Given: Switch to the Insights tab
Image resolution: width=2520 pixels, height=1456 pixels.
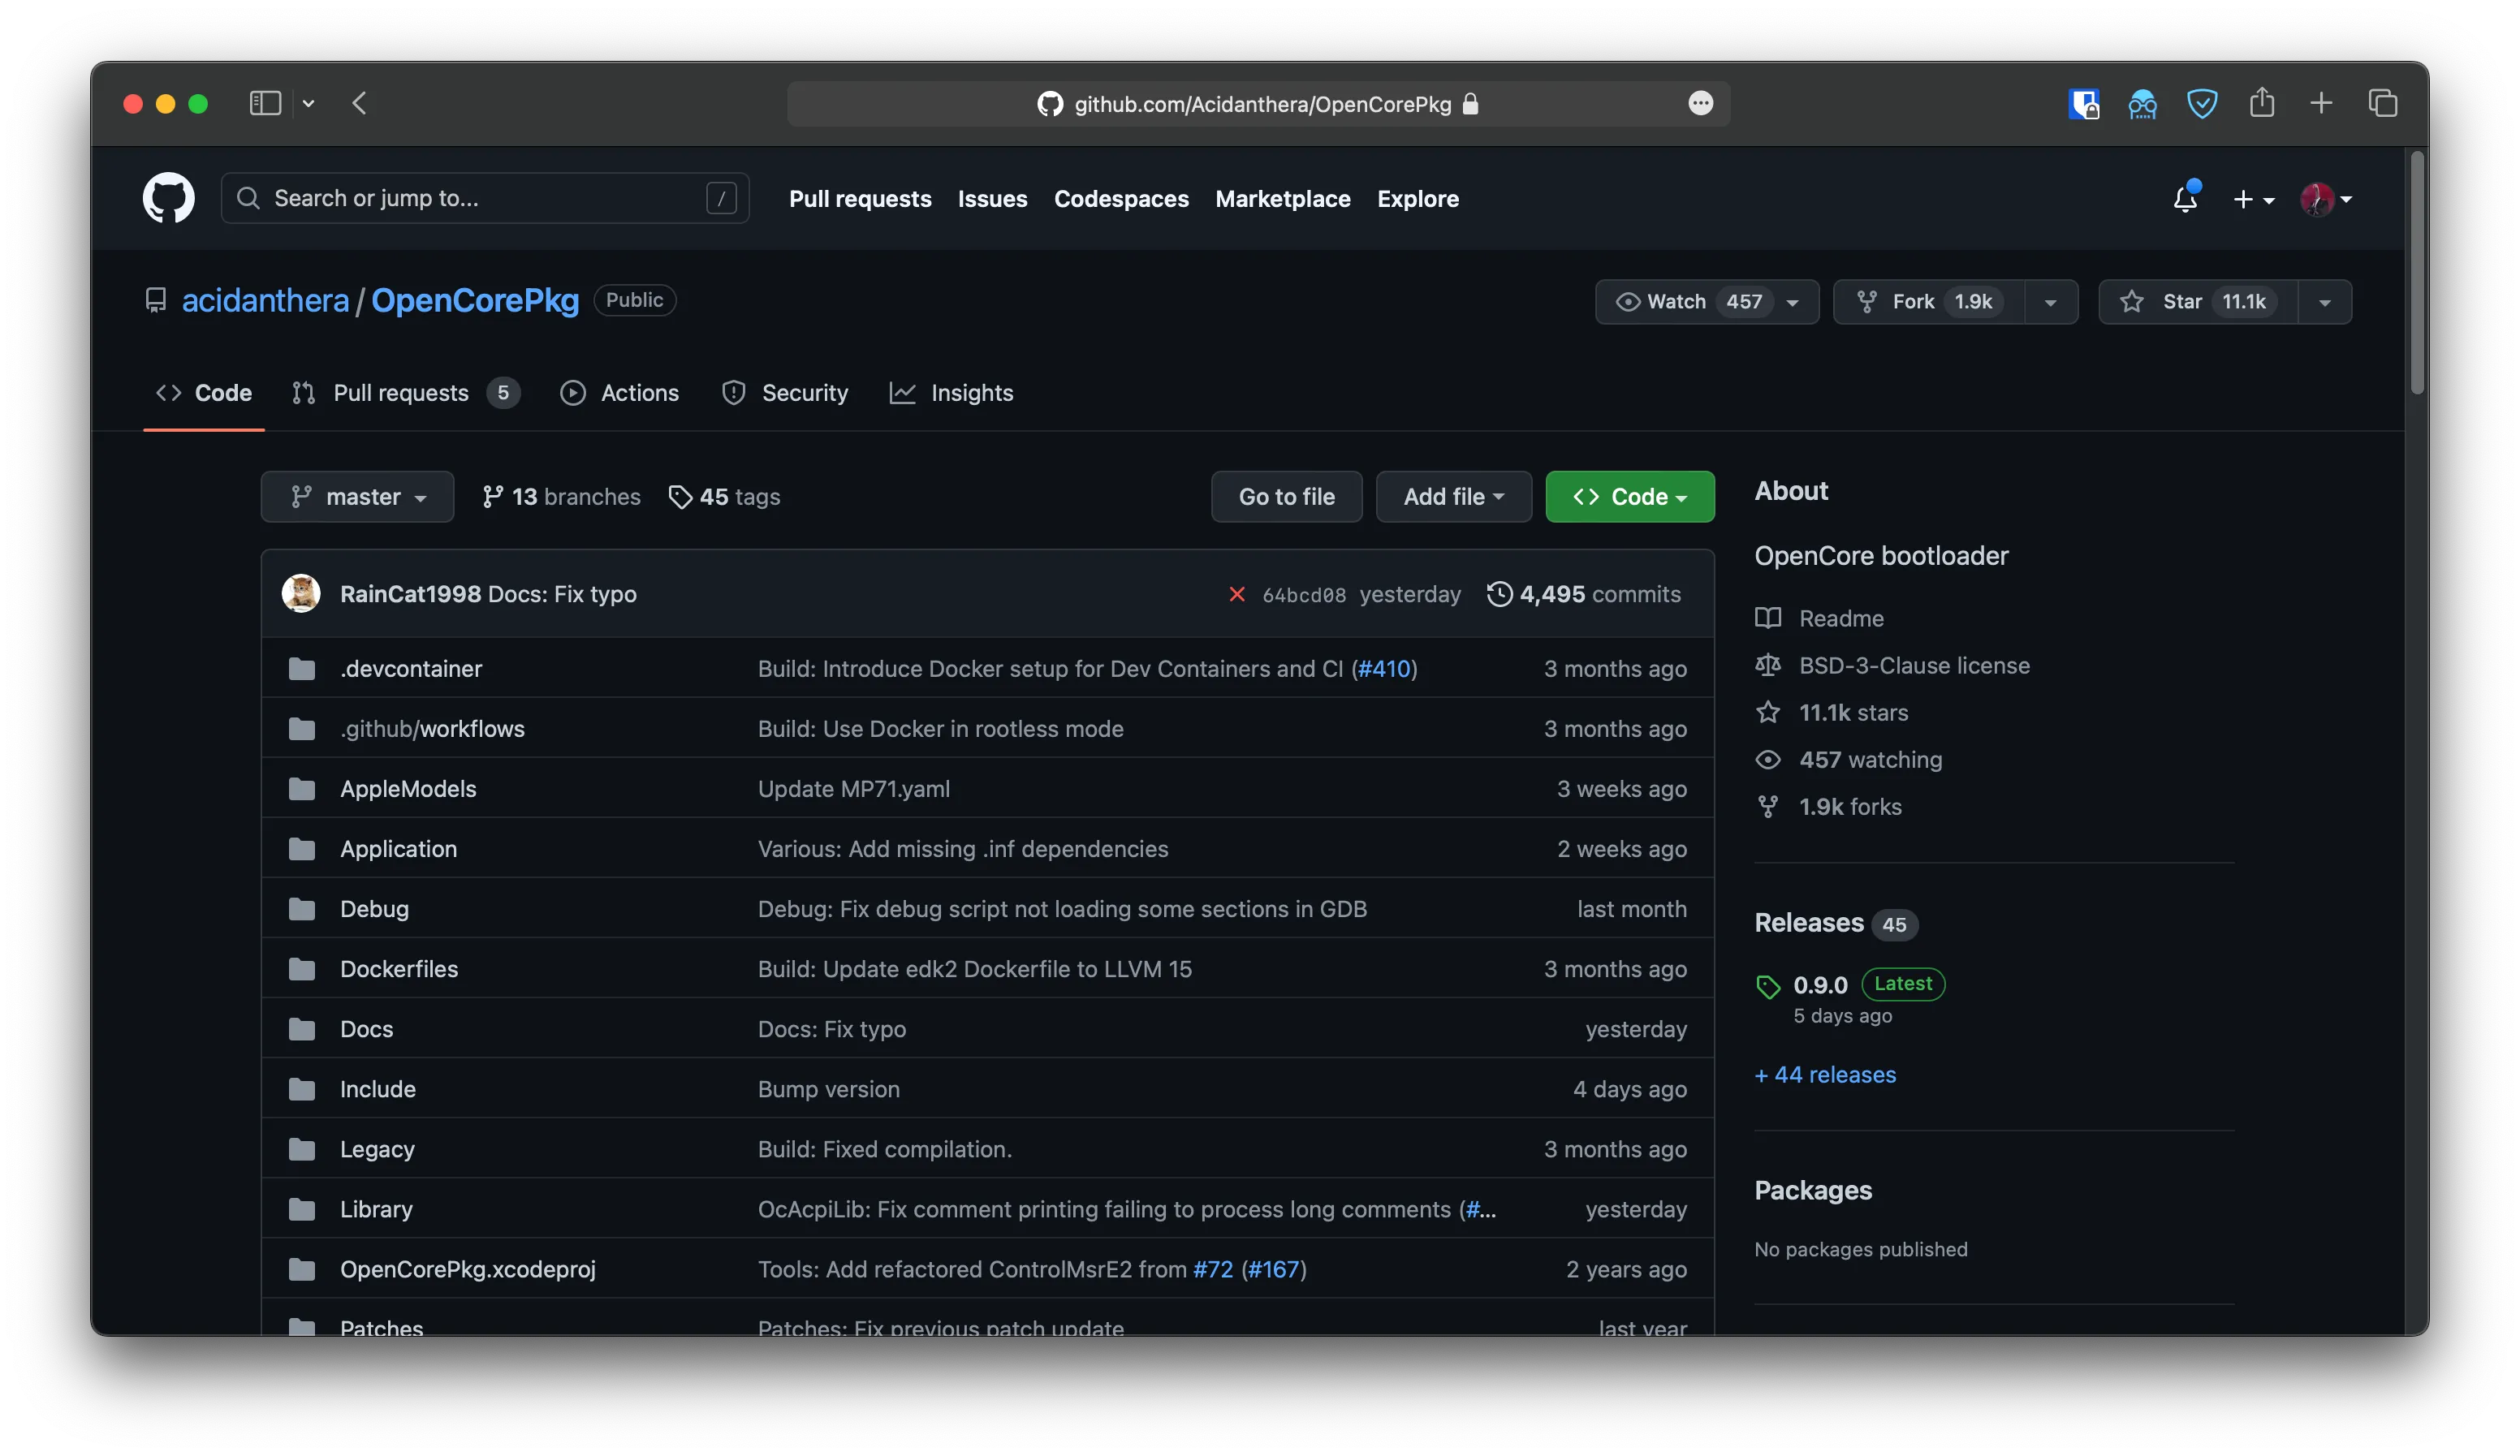Looking at the screenshot, I should coord(951,393).
